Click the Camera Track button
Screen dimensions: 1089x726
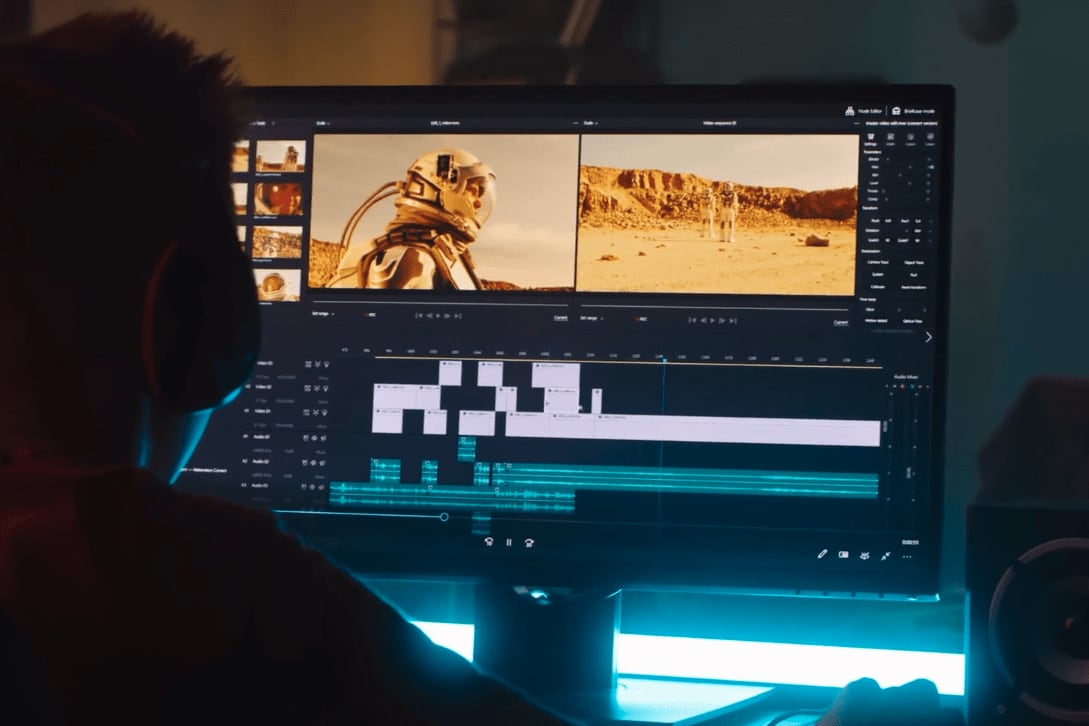(x=877, y=262)
